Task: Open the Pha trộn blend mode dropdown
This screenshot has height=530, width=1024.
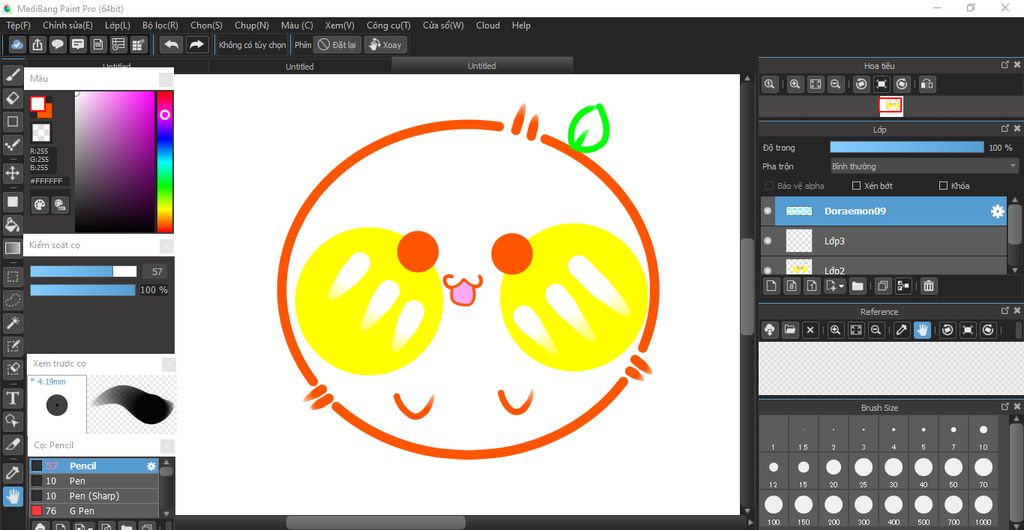Action: pos(924,166)
